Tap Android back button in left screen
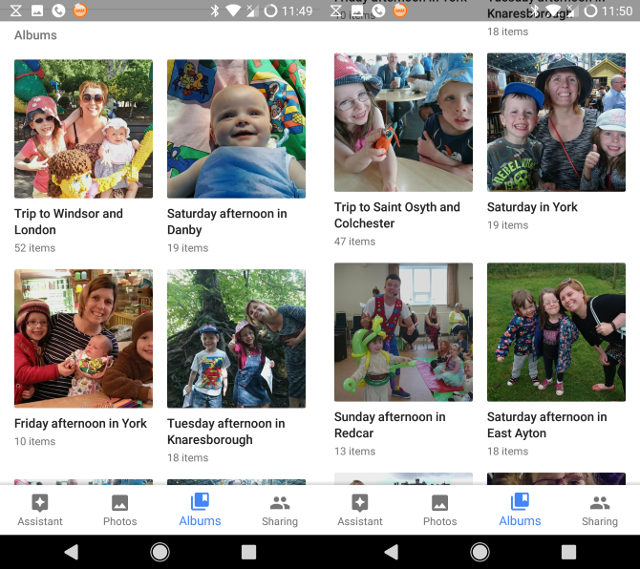Image resolution: width=640 pixels, height=569 pixels. 71,552
